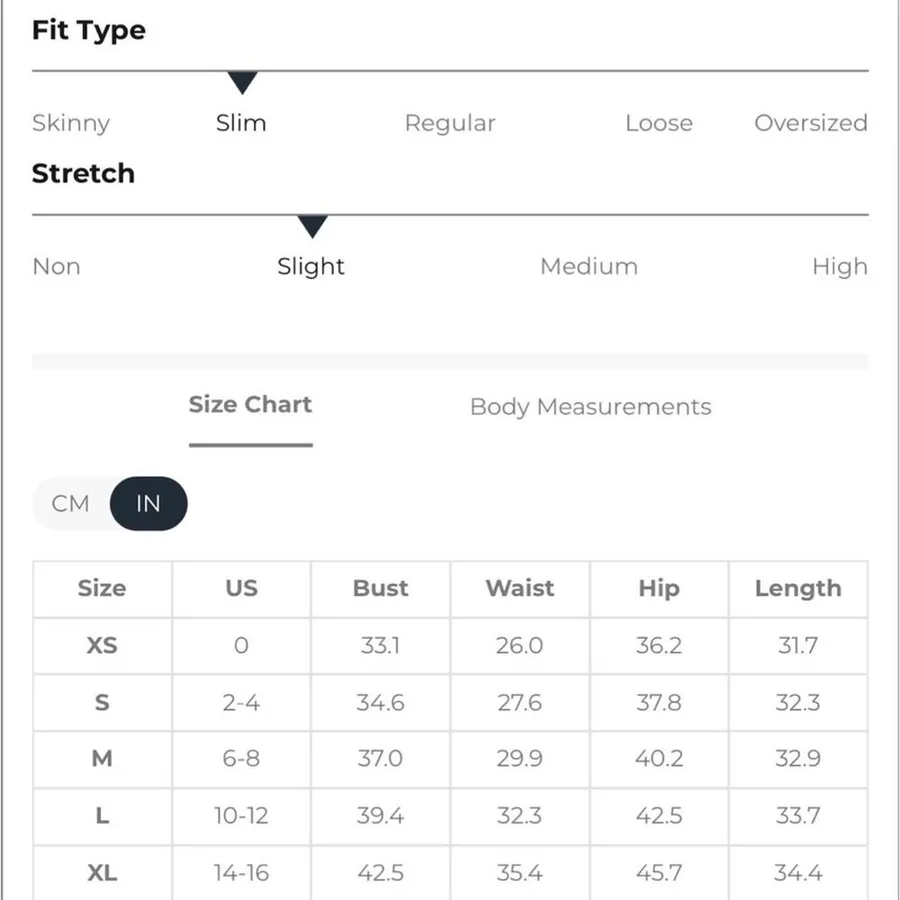900x900 pixels.
Task: Select the Loose fit option
Action: [x=659, y=123]
